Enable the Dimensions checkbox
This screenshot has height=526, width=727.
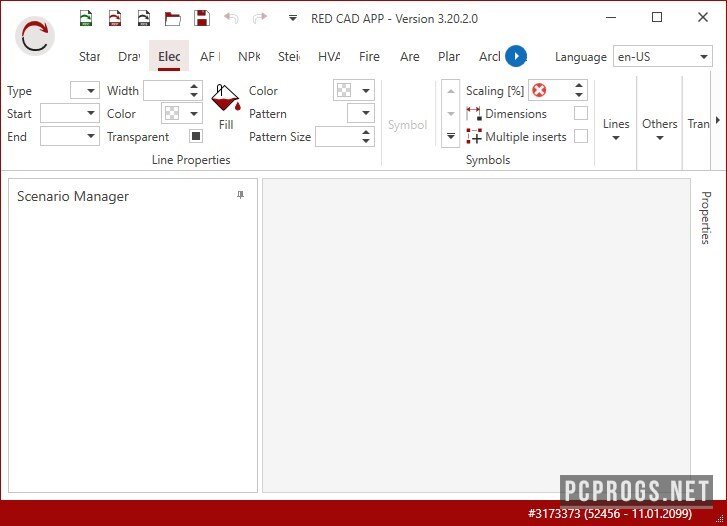coord(580,113)
